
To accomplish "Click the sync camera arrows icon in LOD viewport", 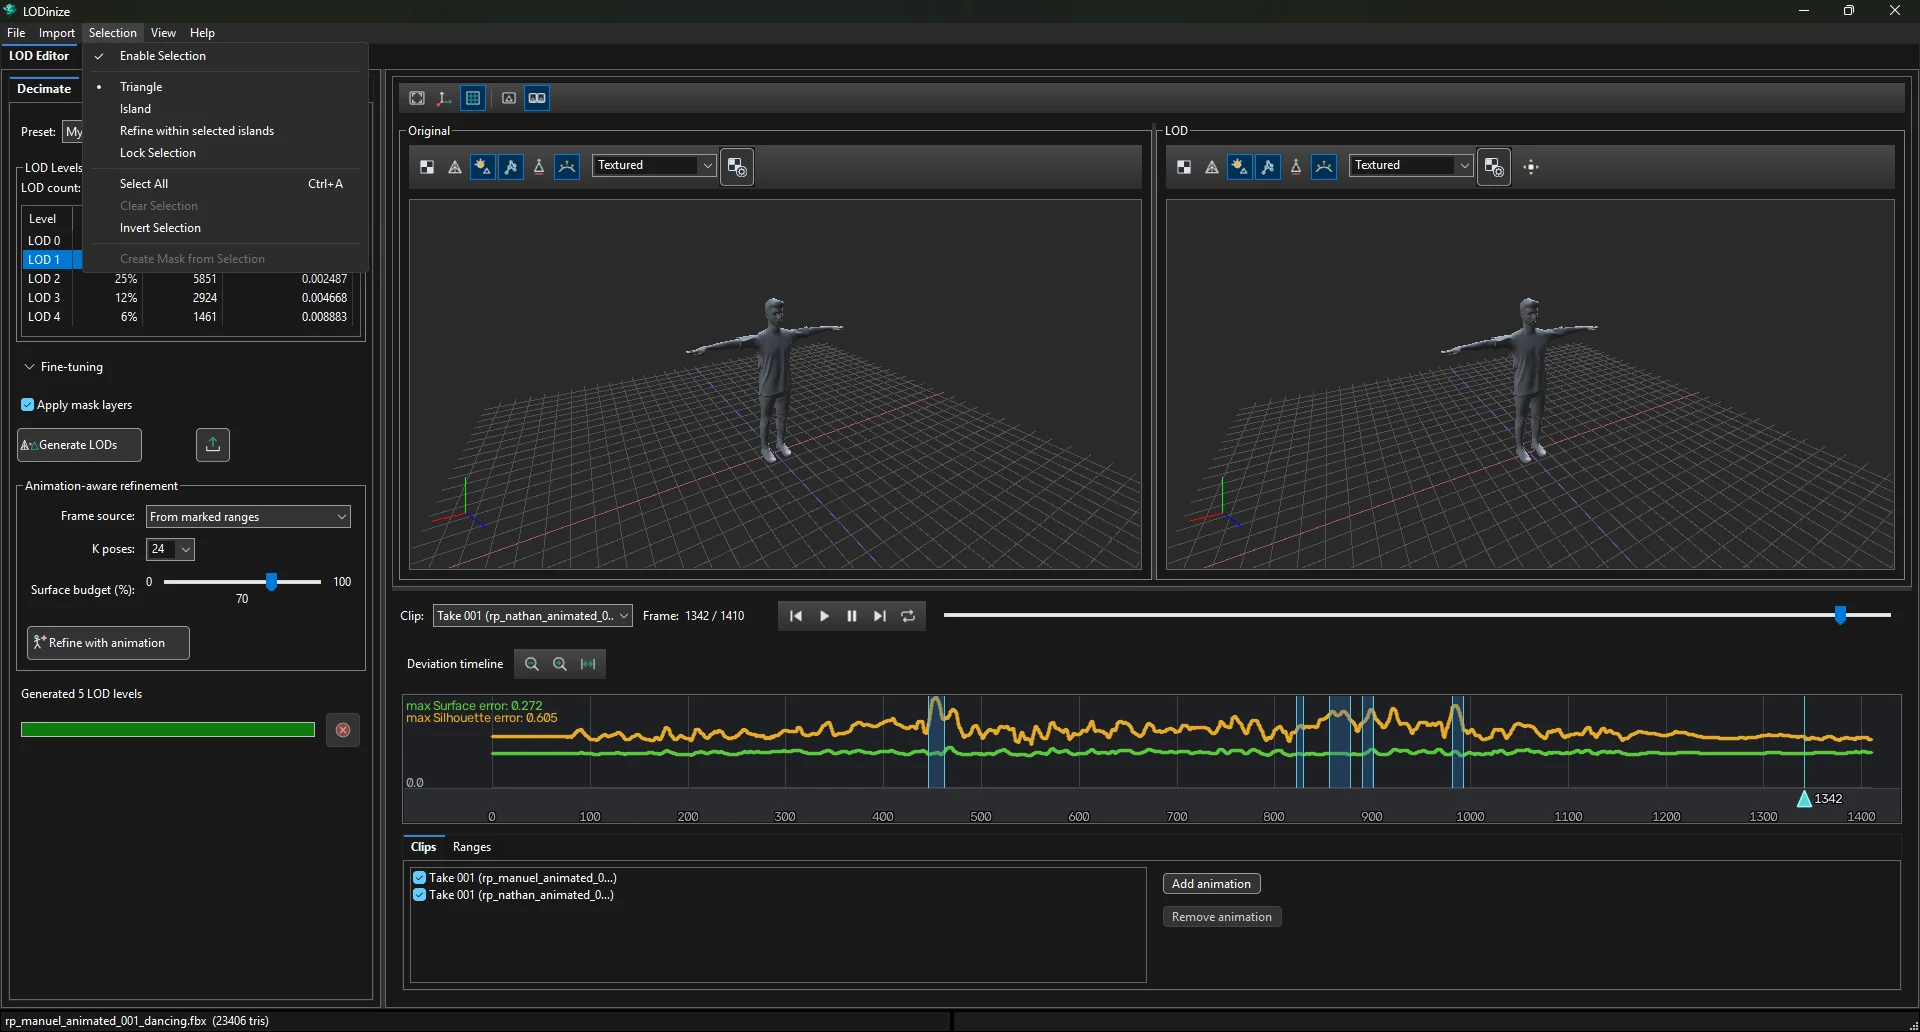I will tap(1532, 167).
